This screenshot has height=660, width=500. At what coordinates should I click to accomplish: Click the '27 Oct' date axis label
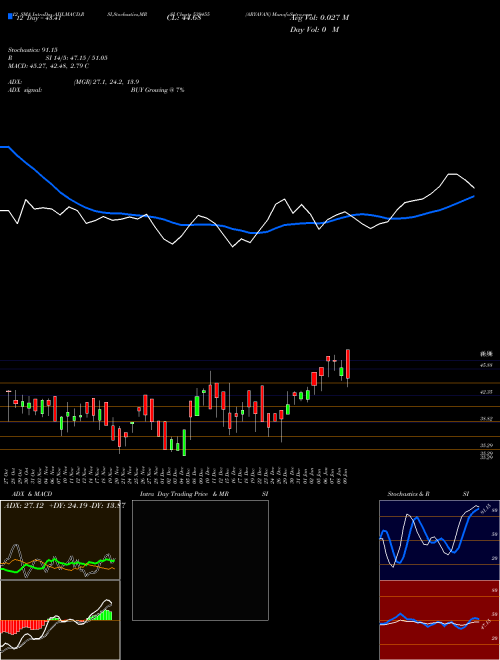point(8,475)
